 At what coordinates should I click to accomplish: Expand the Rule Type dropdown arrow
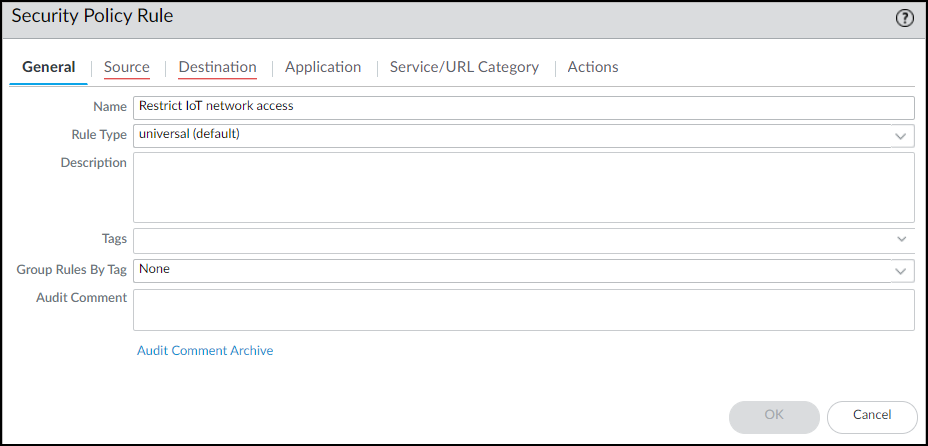[x=901, y=136]
